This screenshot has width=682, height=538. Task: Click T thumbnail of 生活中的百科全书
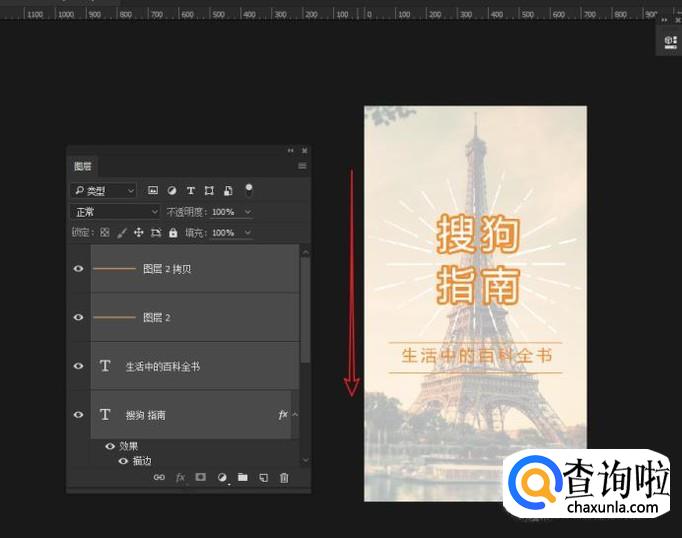105,366
